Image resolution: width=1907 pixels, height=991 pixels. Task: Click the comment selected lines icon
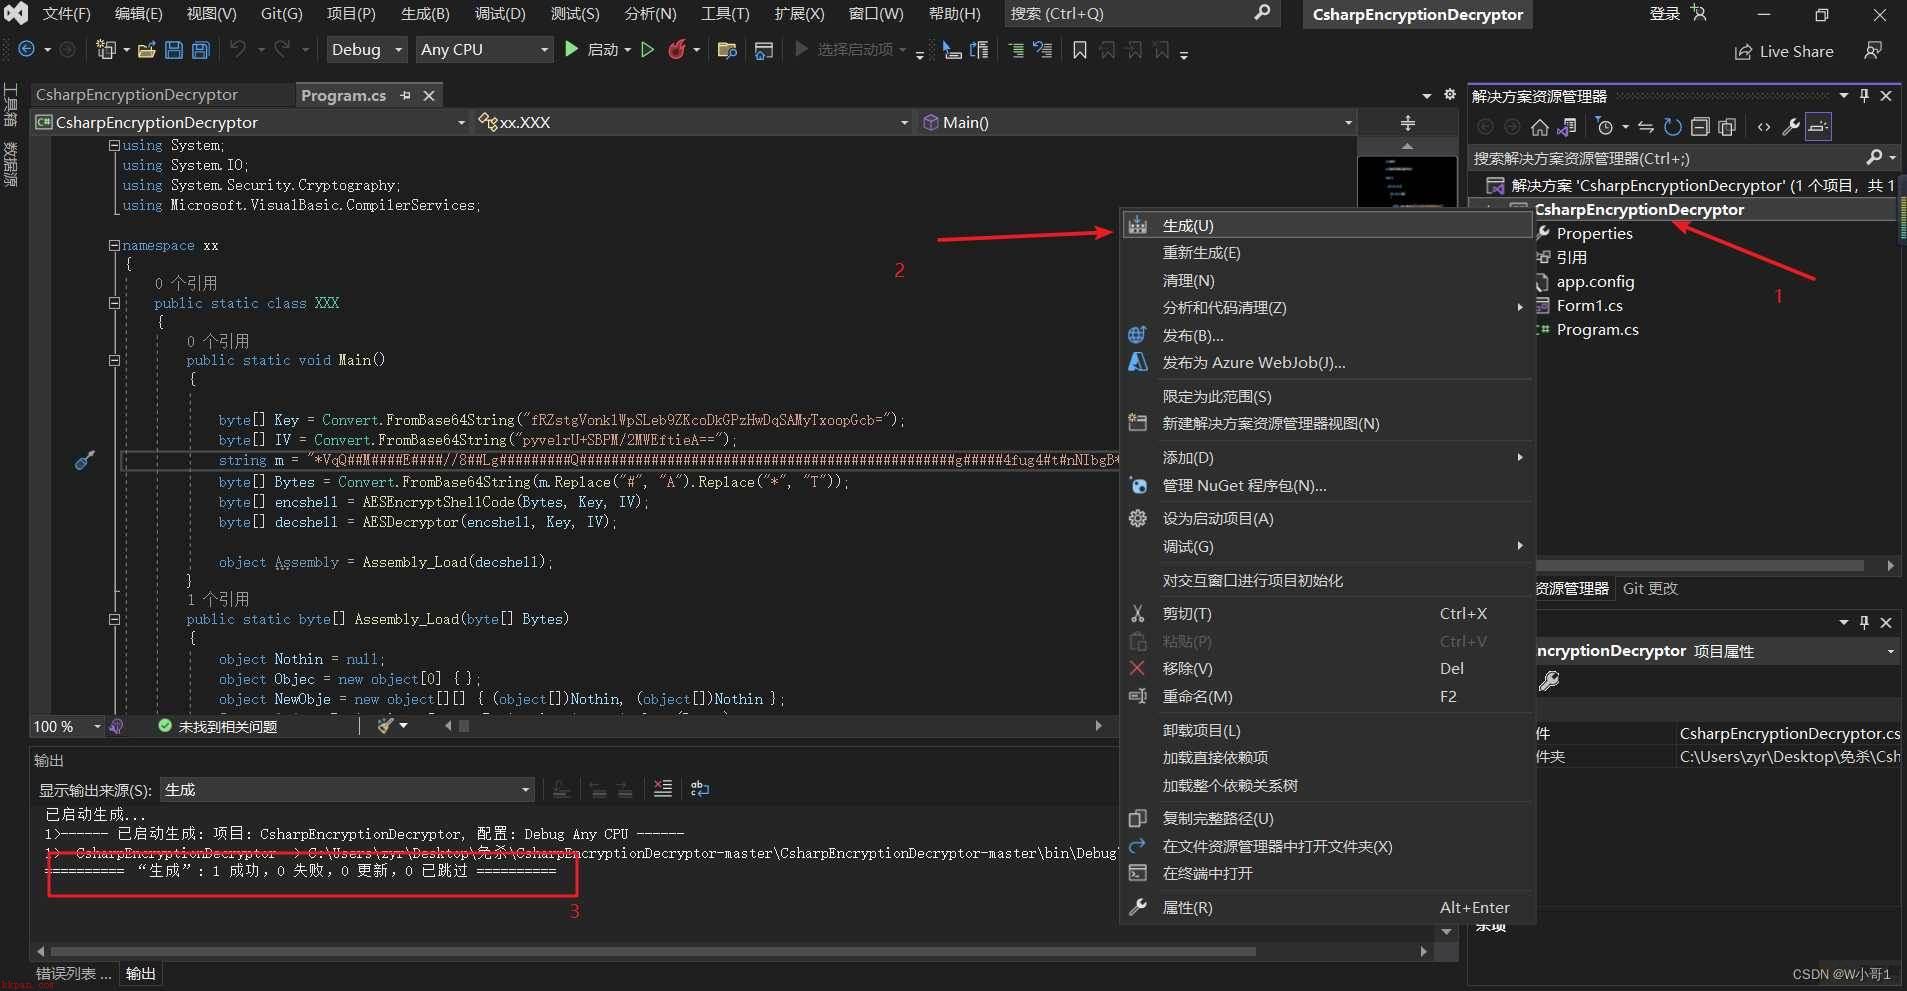1016,50
